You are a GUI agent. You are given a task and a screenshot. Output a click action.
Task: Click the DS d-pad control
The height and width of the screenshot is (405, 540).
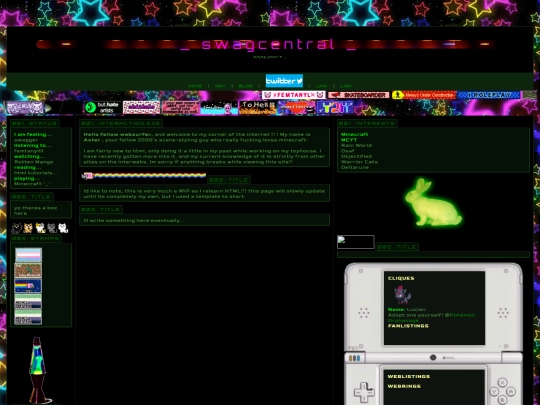tap(364, 393)
